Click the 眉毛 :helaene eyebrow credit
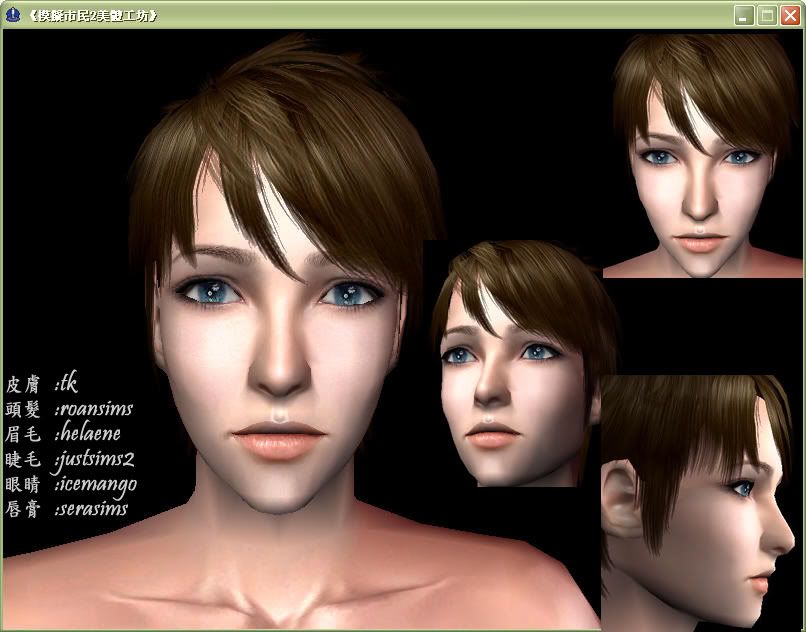806x632 pixels. 63,433
